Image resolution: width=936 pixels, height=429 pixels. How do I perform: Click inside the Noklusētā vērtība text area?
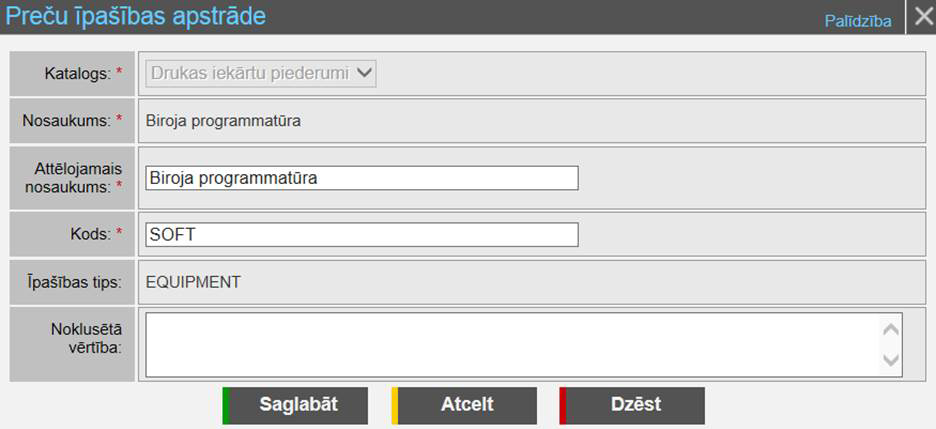tap(512, 345)
